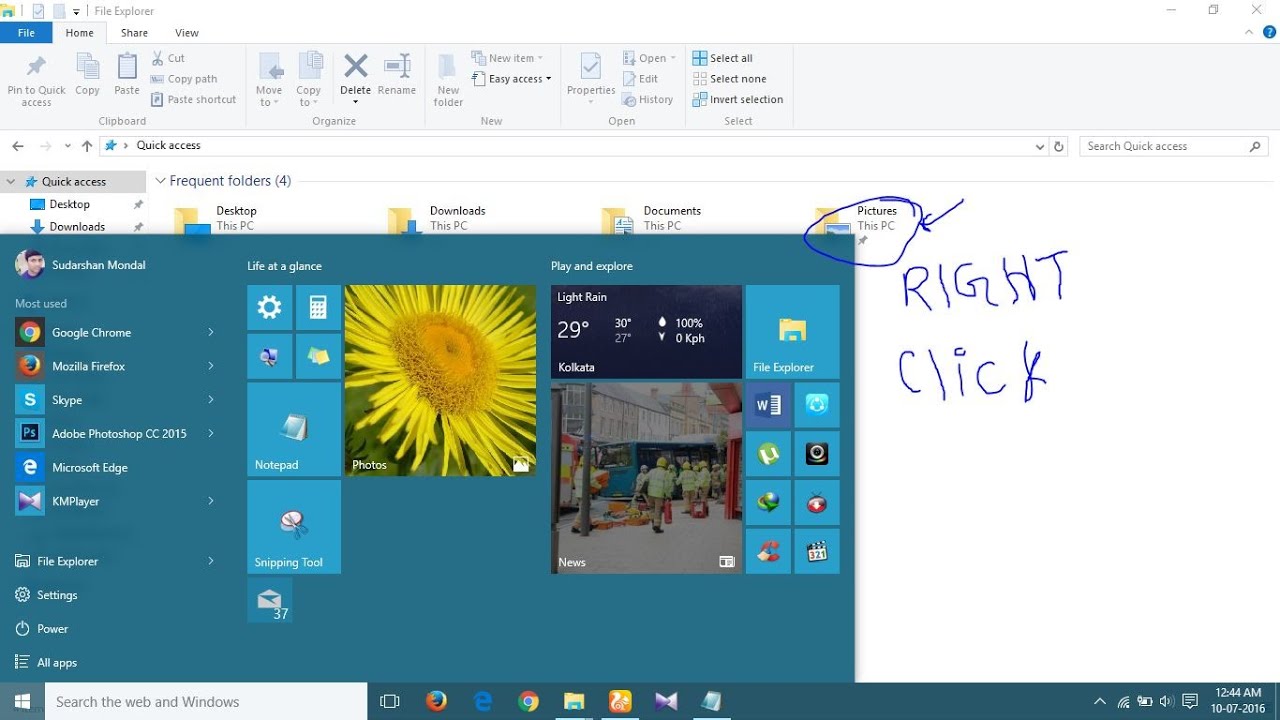Open the Easy access dropdown
The height and width of the screenshot is (720, 1280).
click(512, 79)
